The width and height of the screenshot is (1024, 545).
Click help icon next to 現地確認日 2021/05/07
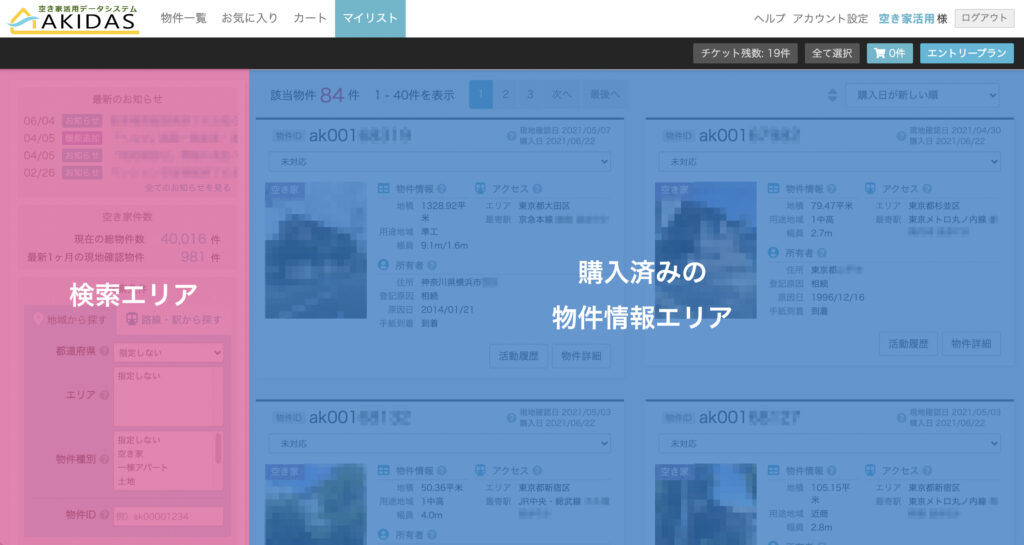(x=511, y=136)
